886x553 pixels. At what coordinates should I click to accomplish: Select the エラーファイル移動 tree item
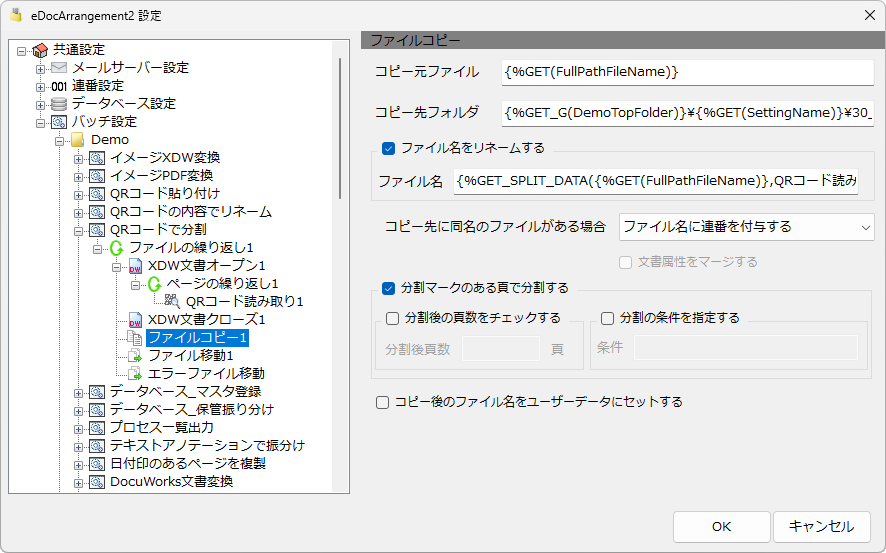tap(206, 373)
